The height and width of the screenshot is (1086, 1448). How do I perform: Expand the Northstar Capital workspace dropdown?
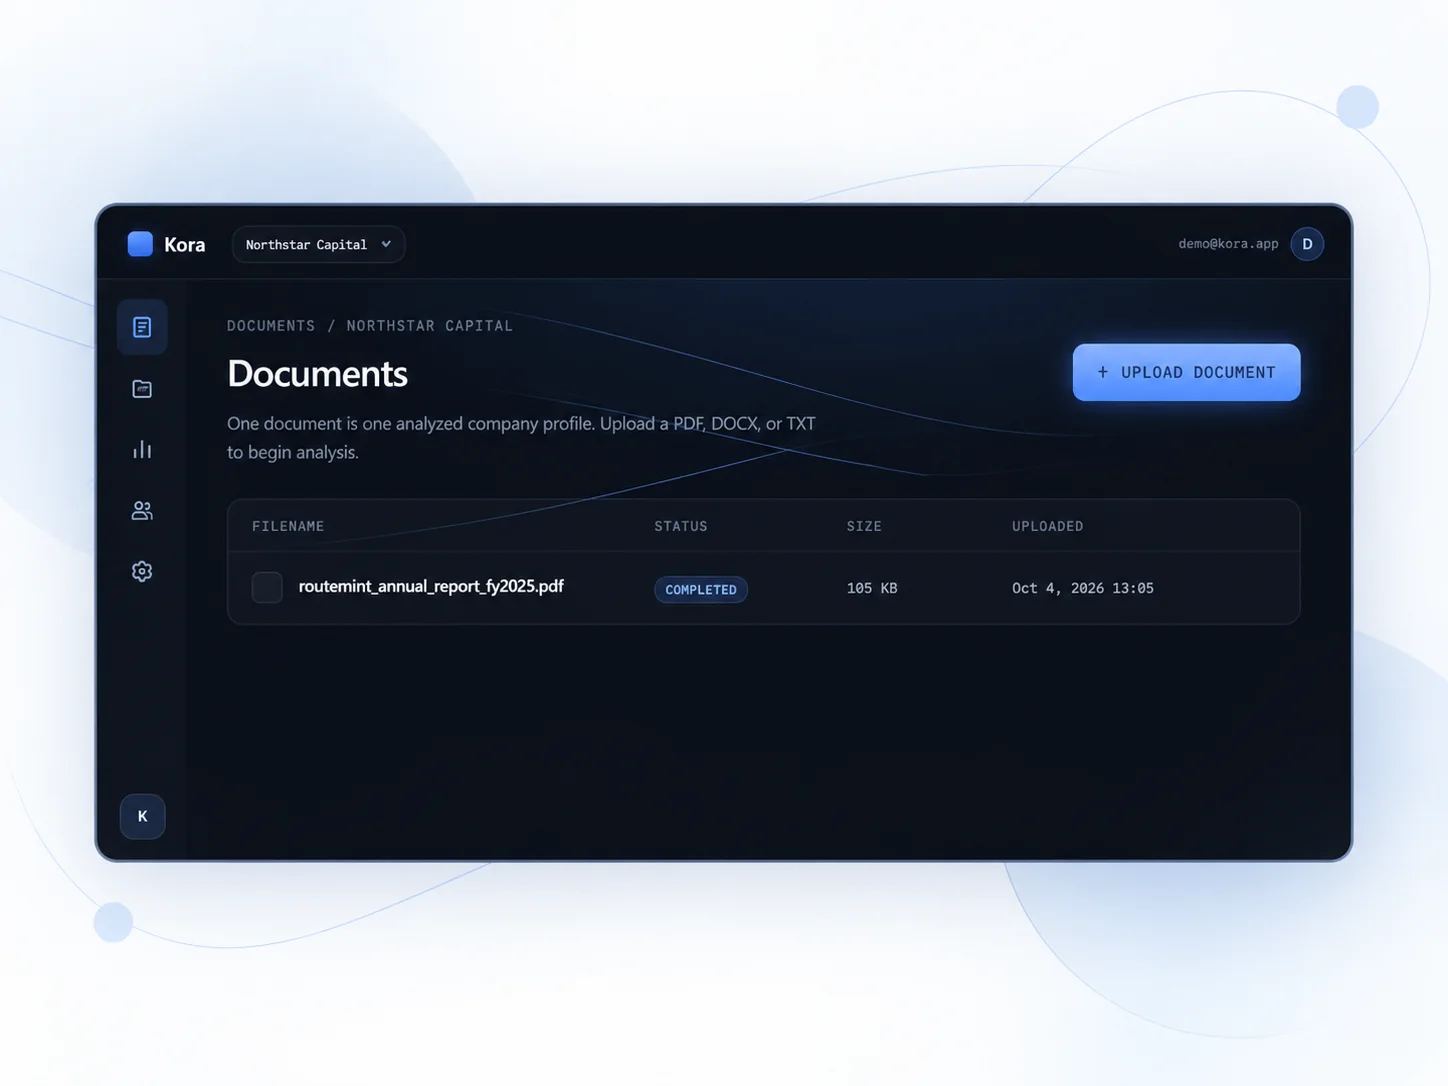(318, 244)
